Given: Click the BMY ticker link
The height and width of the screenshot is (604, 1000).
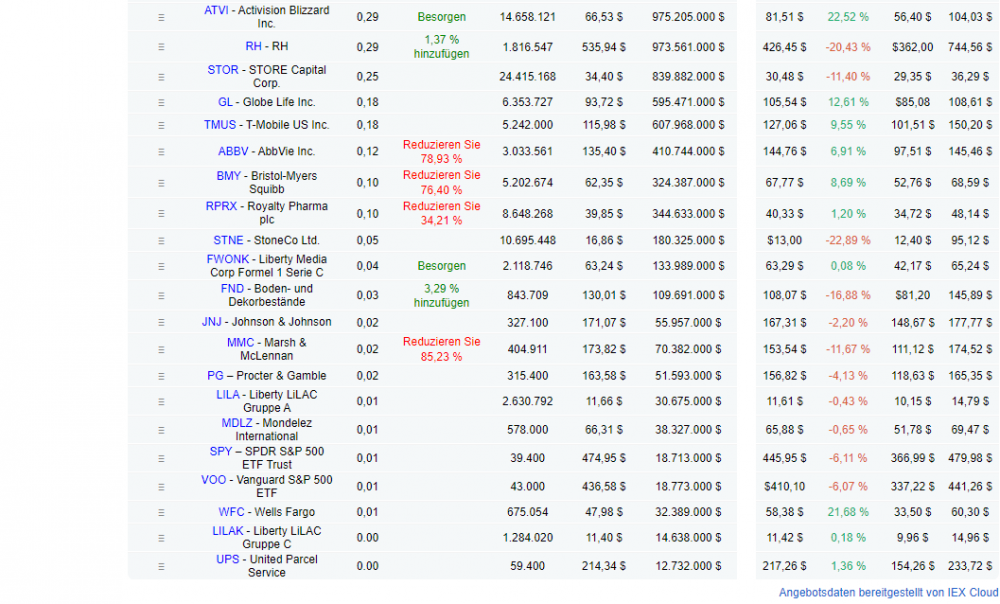Looking at the screenshot, I should (228, 175).
